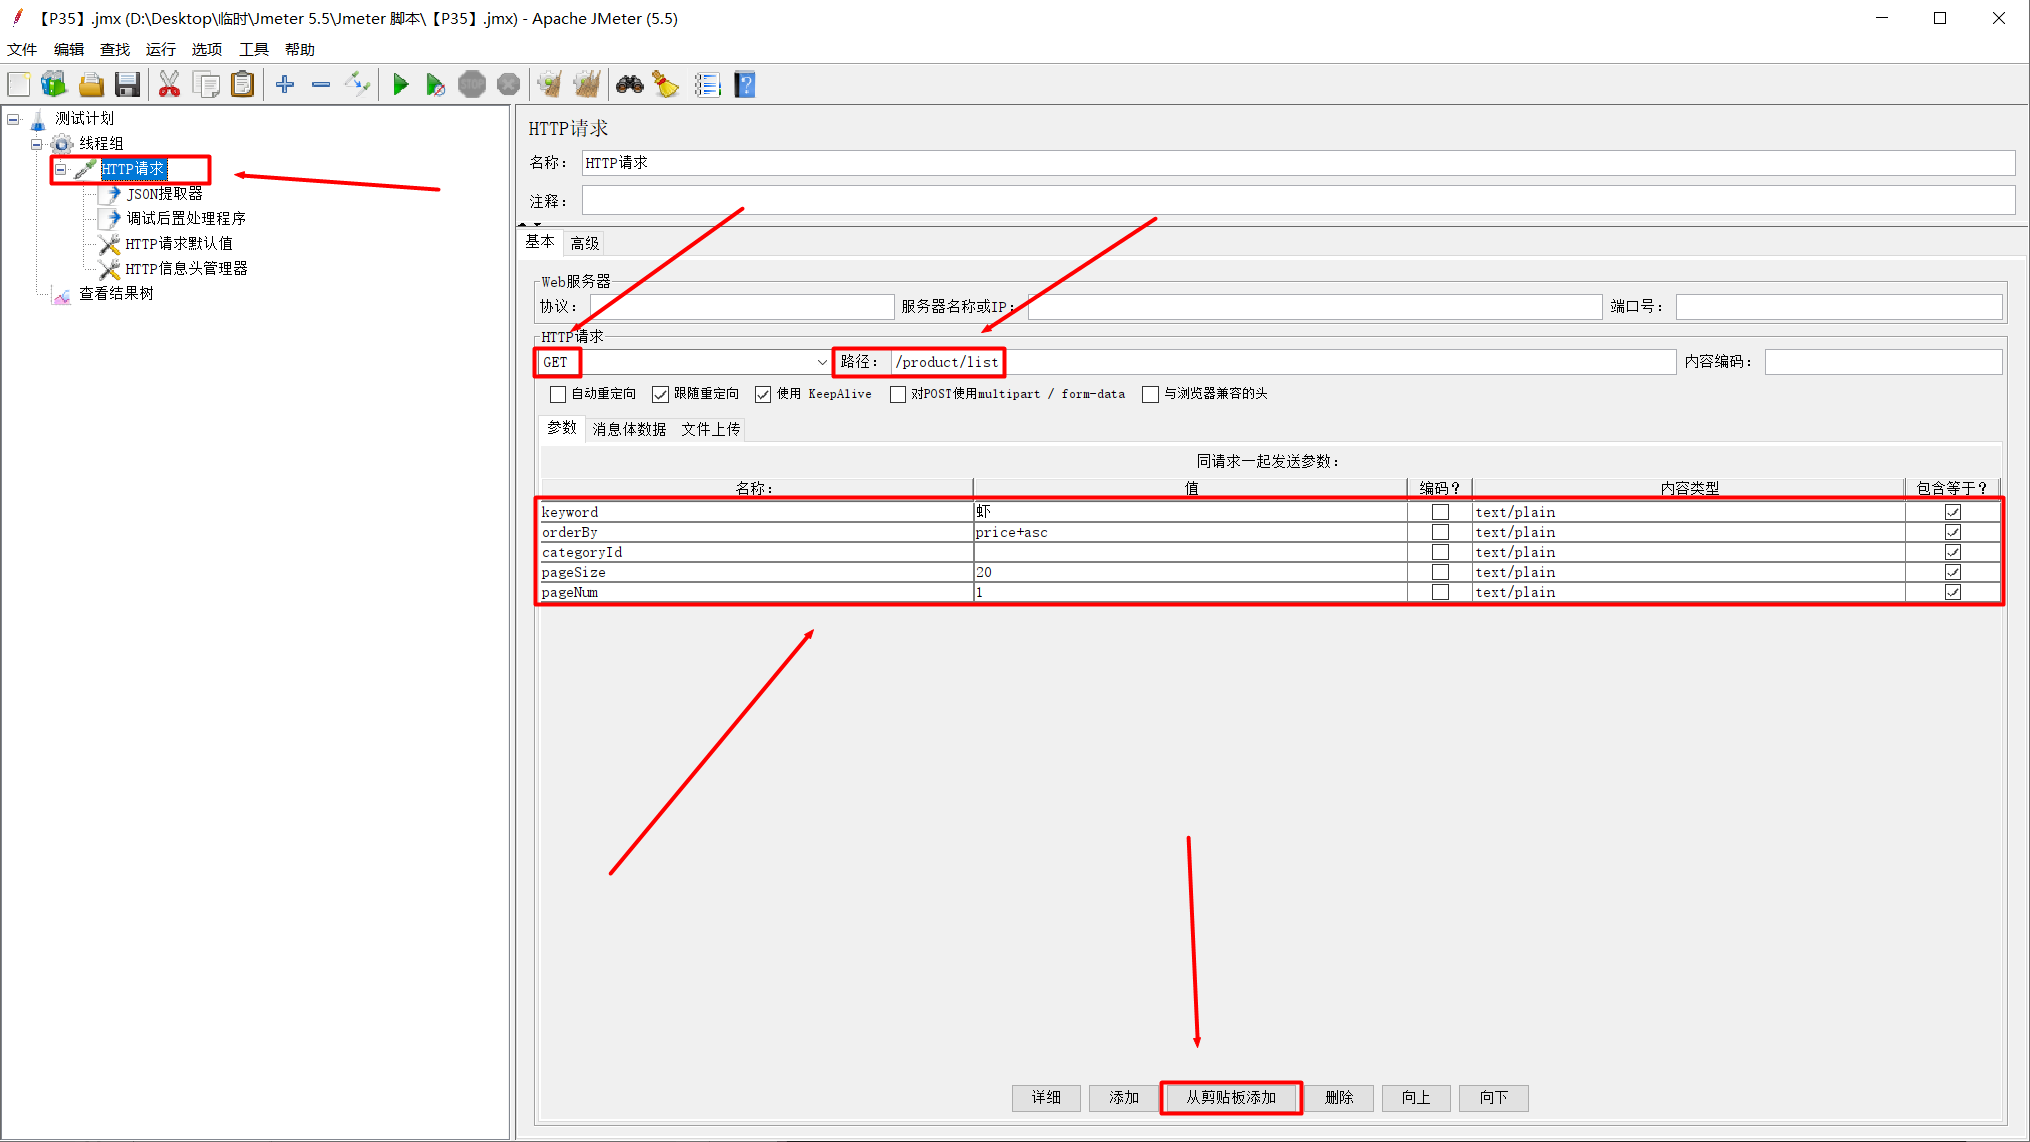Click the 删除 button
This screenshot has width=2030, height=1142.
[1338, 1097]
